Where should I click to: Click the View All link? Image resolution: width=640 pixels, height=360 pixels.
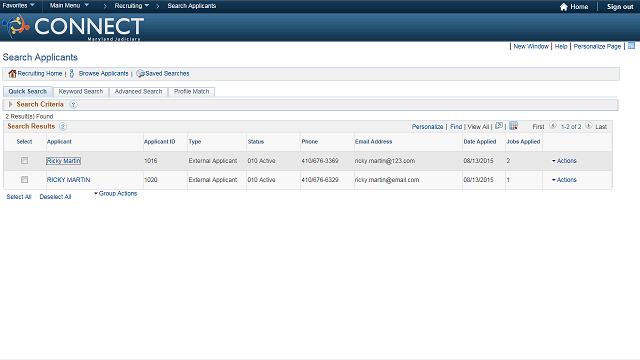click(x=478, y=127)
